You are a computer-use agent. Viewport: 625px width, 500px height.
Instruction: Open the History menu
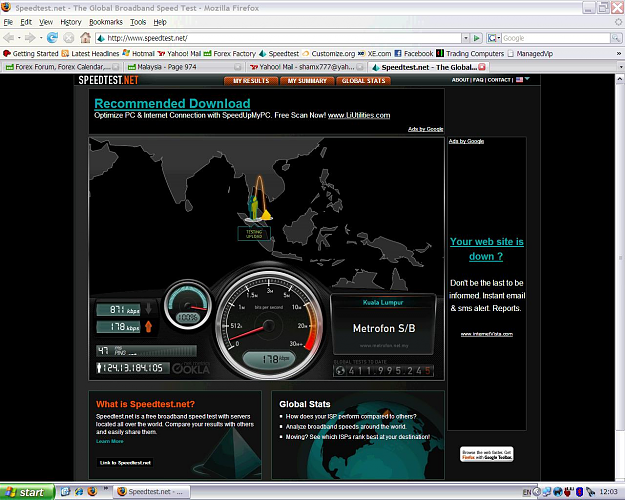[71, 22]
